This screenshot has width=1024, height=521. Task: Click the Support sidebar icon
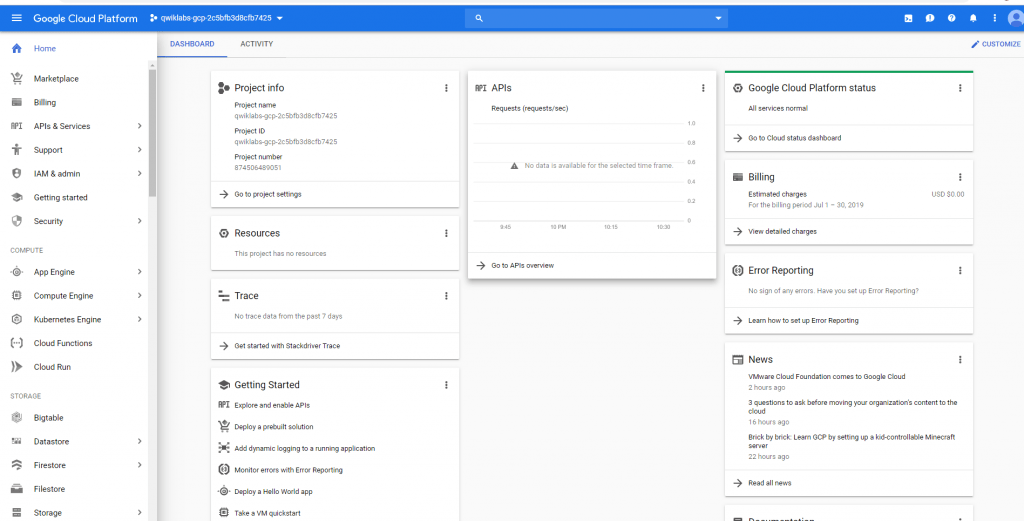pos(17,150)
